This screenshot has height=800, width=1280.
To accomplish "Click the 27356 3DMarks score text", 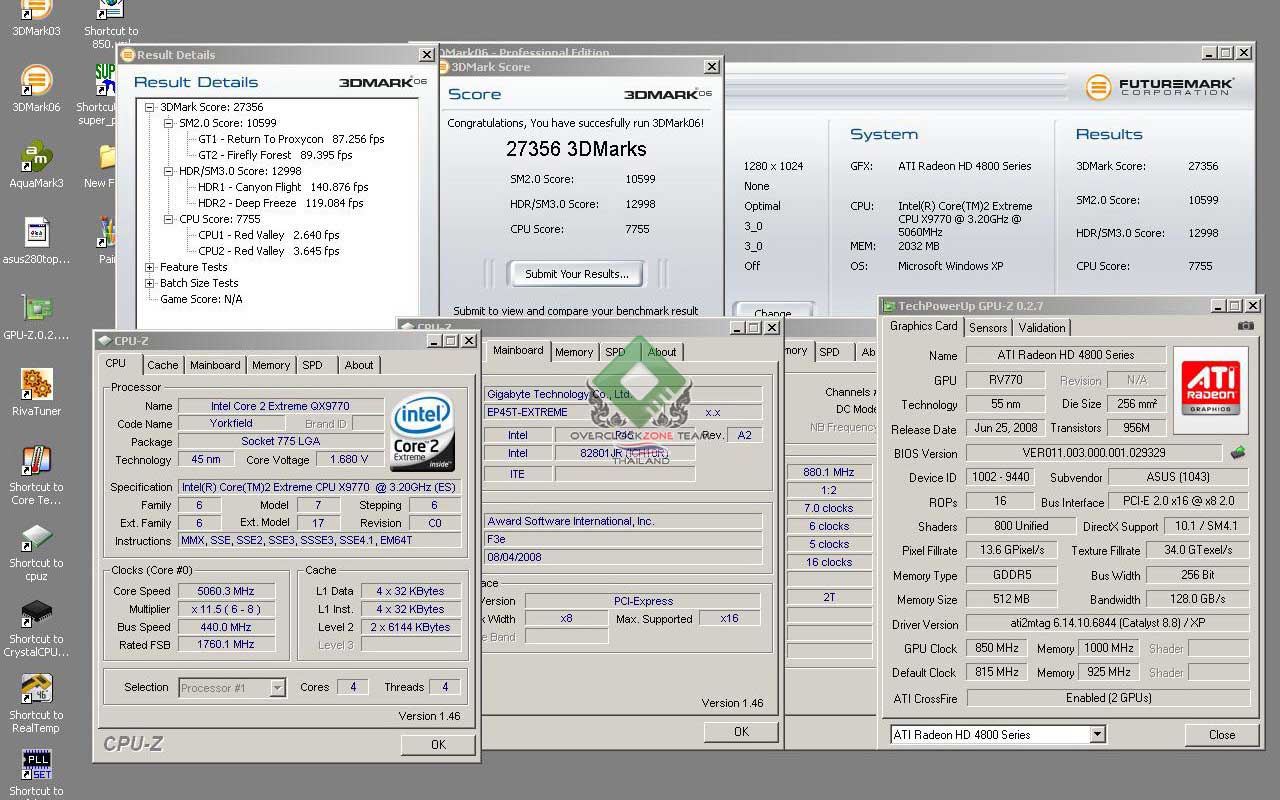I will pyautogui.click(x=576, y=149).
